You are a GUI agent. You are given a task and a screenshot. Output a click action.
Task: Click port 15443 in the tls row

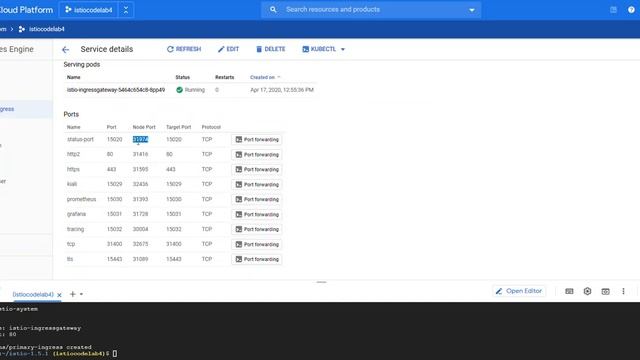point(114,259)
